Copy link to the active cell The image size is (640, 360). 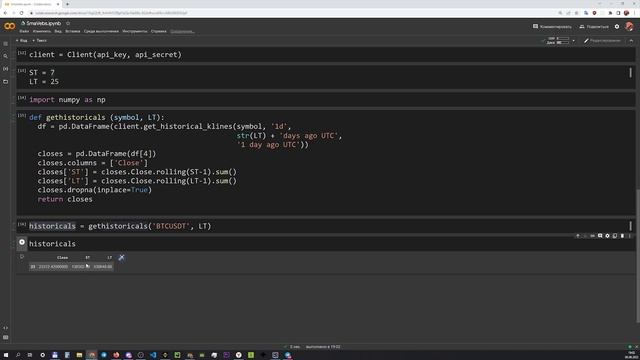(592, 236)
